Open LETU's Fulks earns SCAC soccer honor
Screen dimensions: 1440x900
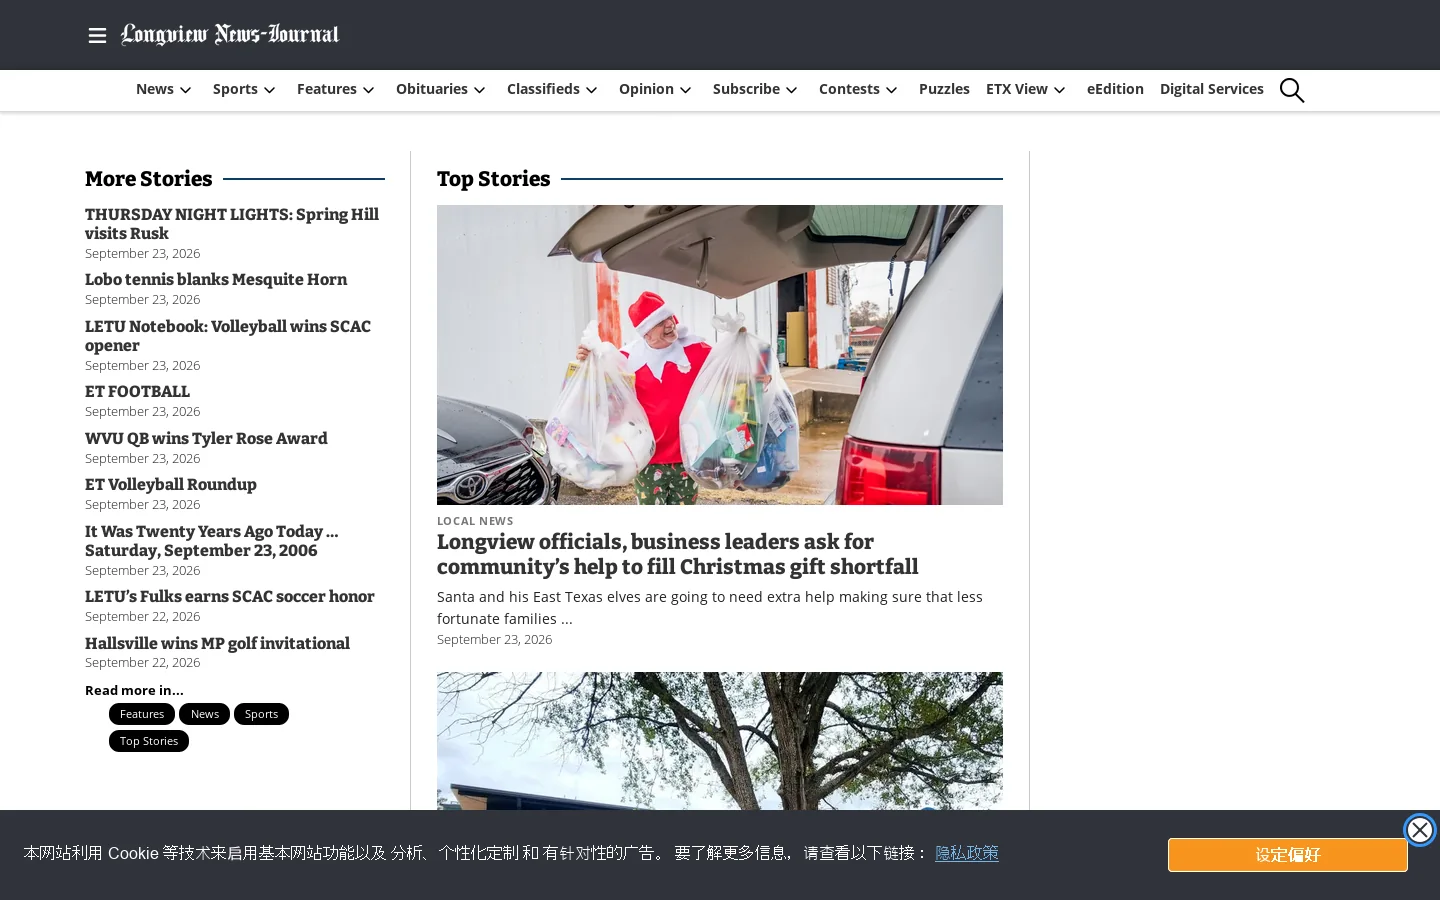230,597
